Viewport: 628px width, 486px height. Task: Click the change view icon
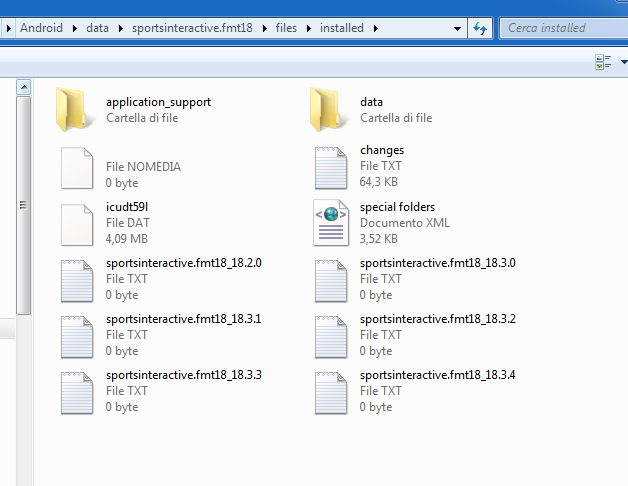(x=603, y=62)
